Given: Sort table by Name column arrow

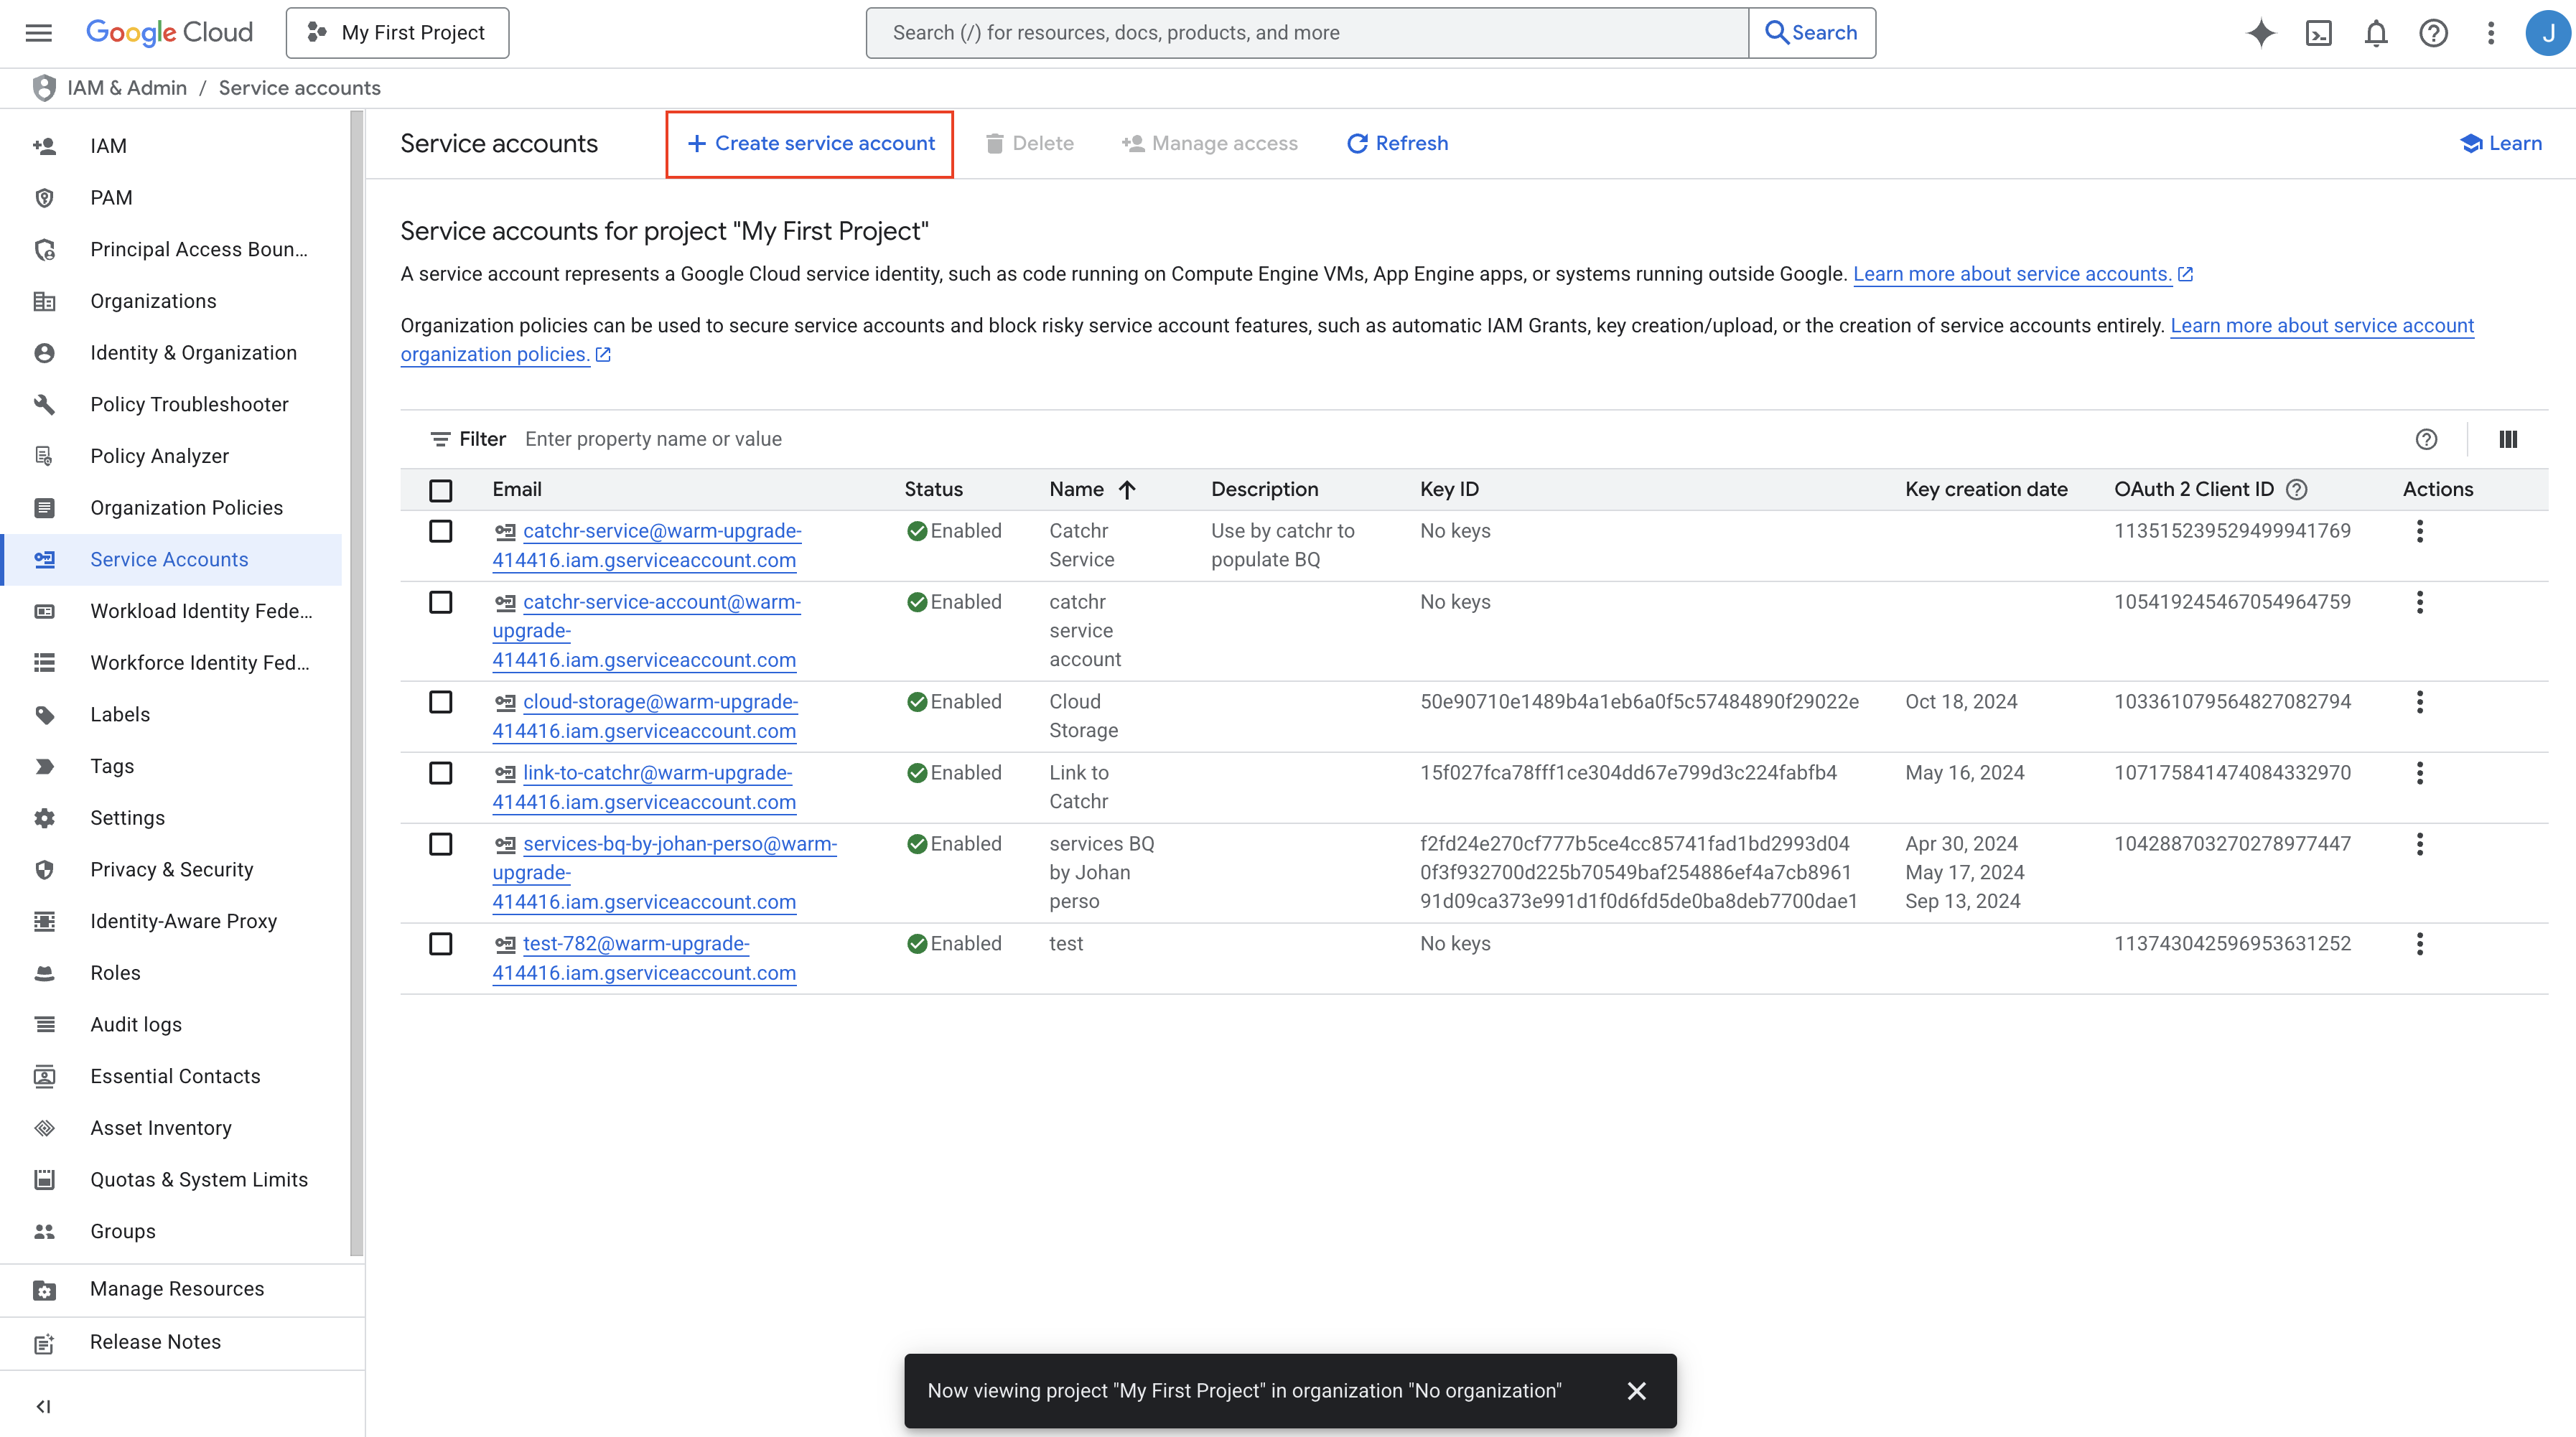Looking at the screenshot, I should 1127,489.
